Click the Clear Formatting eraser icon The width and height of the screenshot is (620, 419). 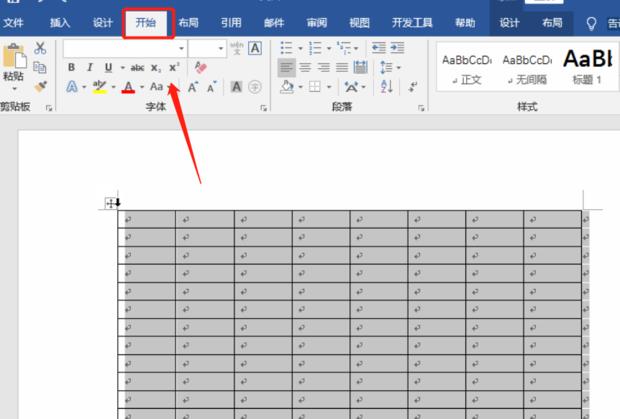click(x=200, y=67)
